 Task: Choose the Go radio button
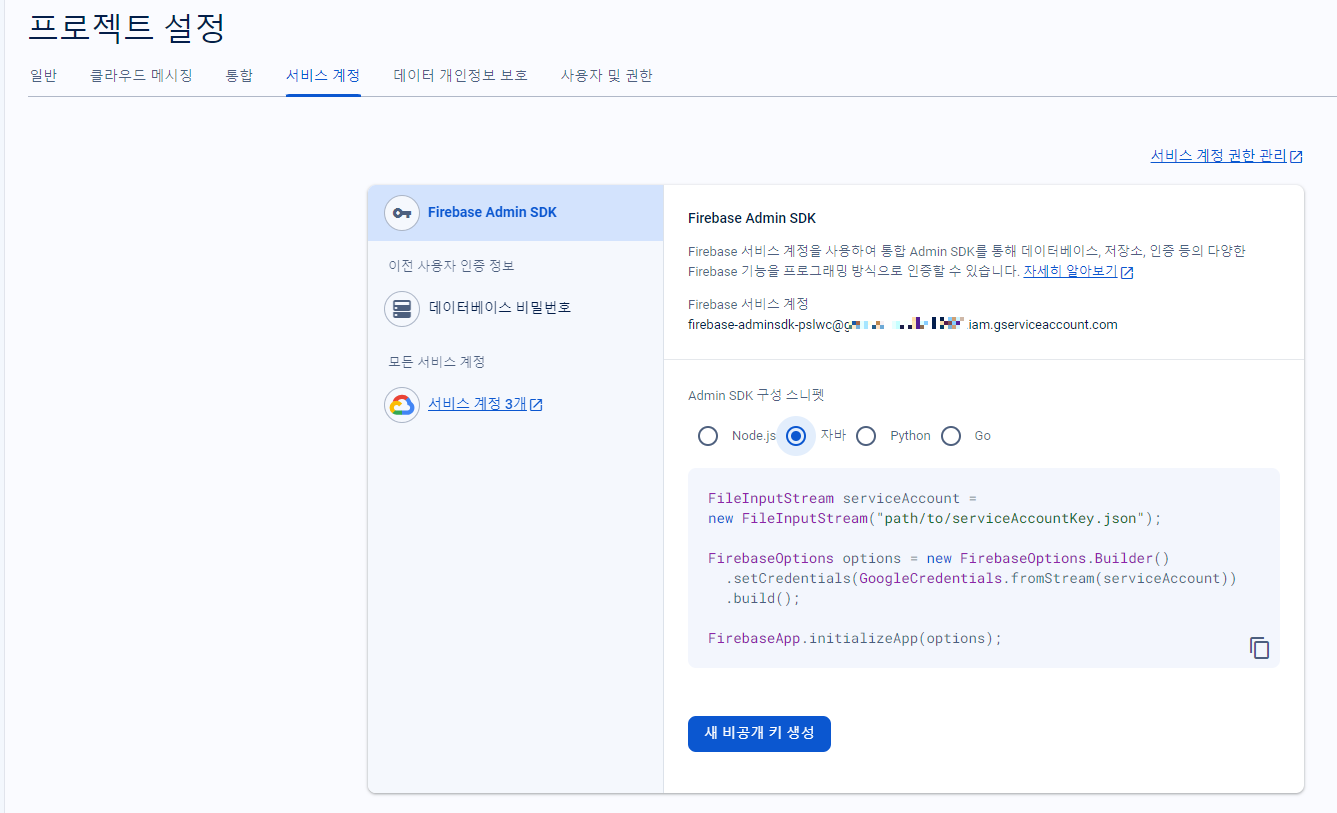point(951,436)
